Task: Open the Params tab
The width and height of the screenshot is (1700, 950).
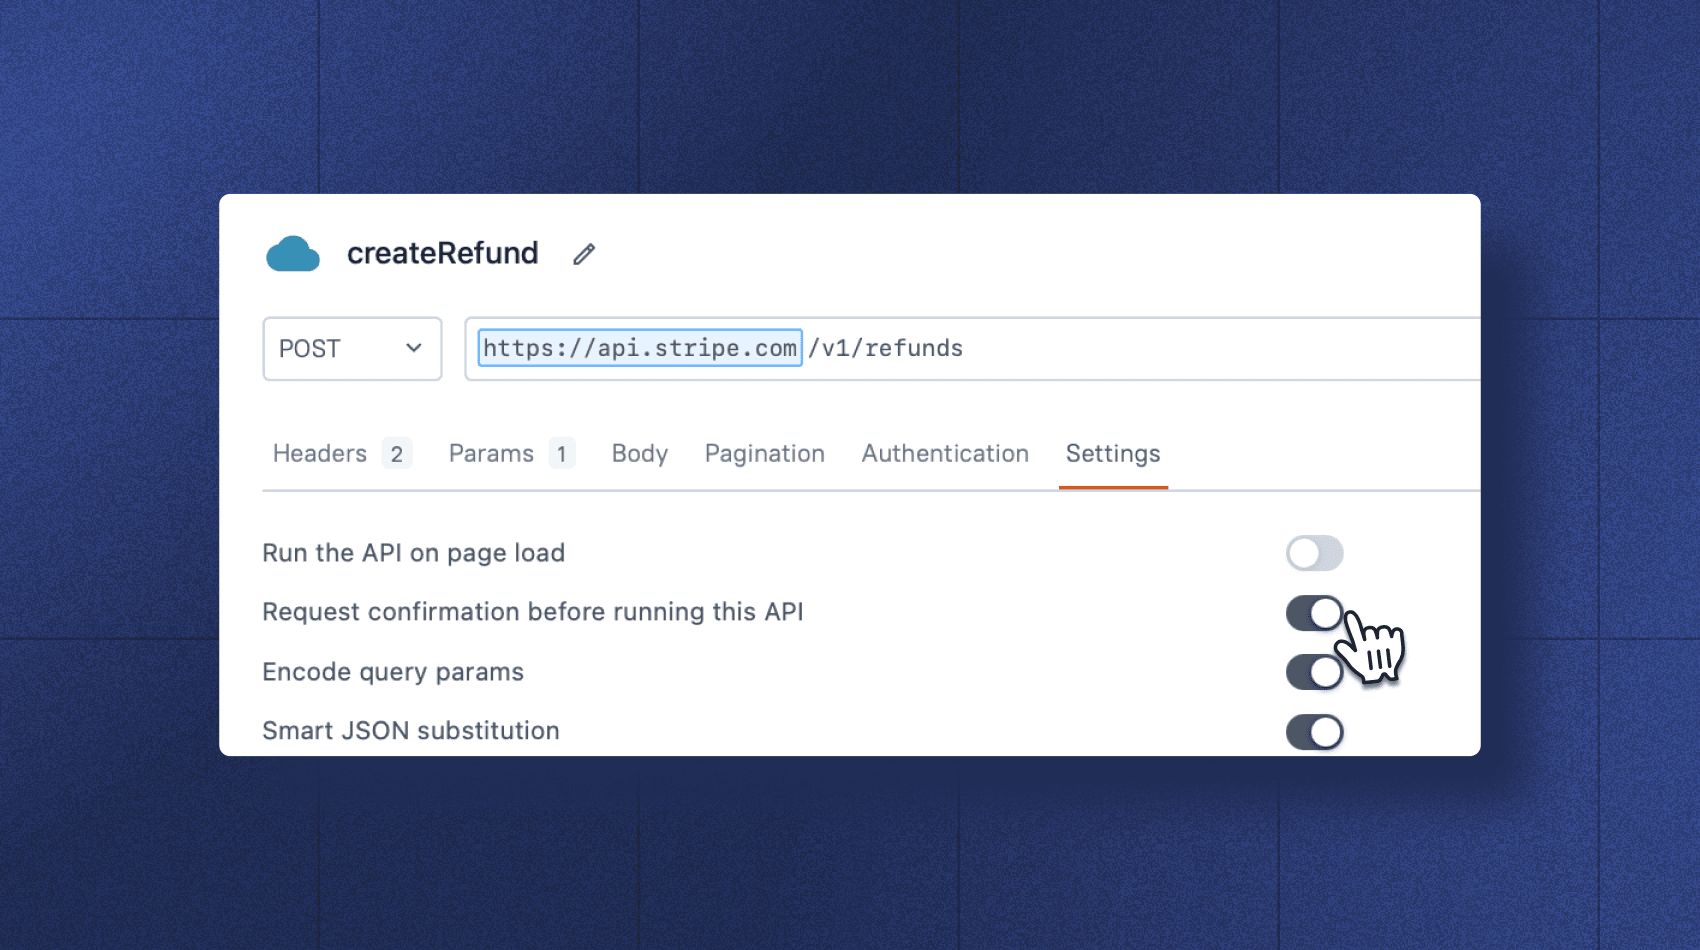Action: coord(490,453)
